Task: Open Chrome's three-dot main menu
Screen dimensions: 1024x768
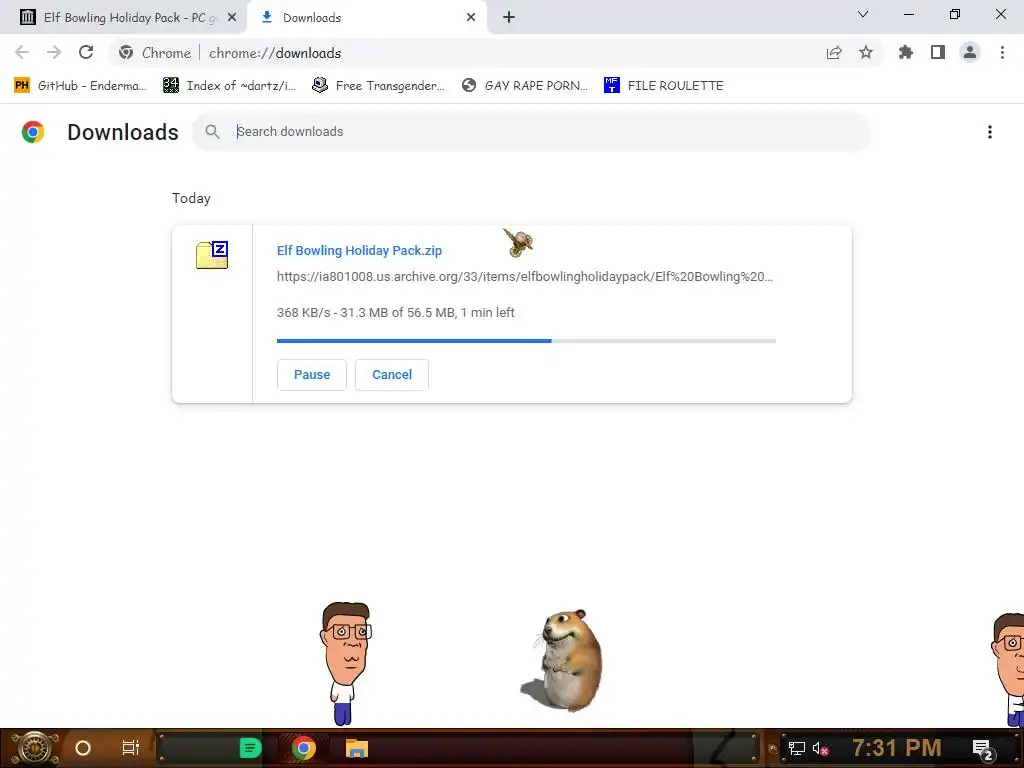Action: click(1002, 53)
